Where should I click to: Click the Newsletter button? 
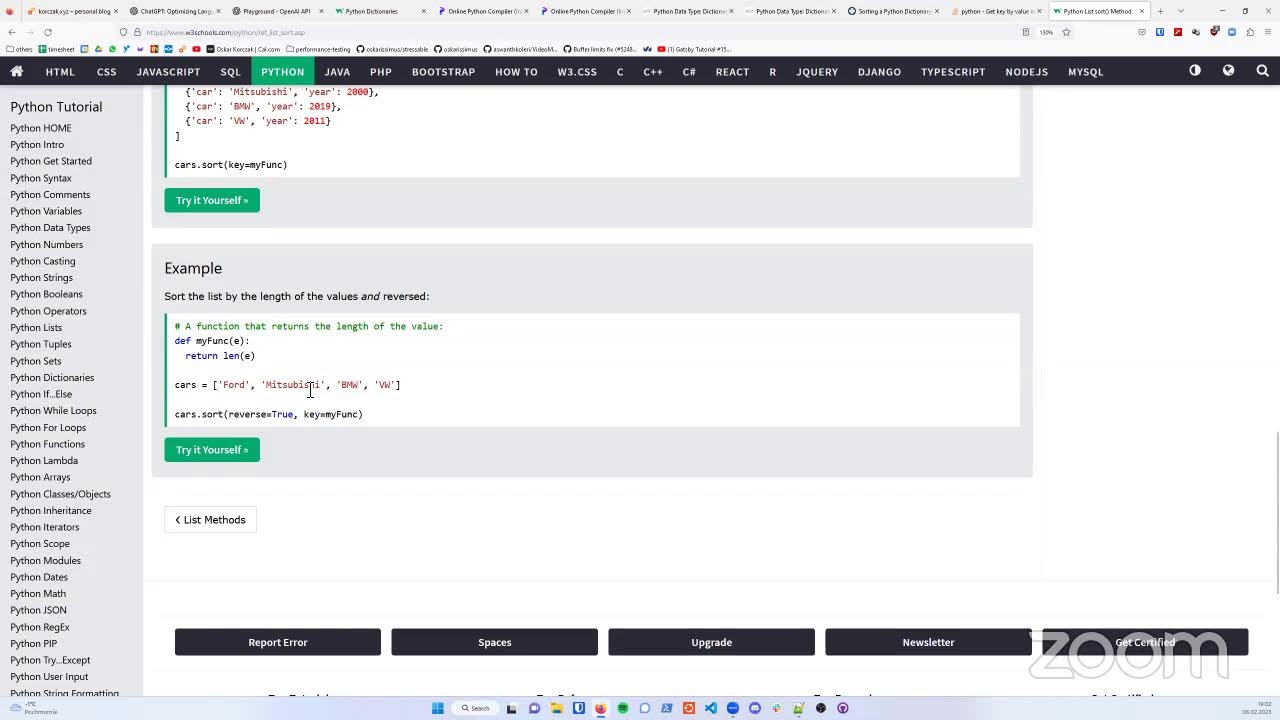point(928,642)
